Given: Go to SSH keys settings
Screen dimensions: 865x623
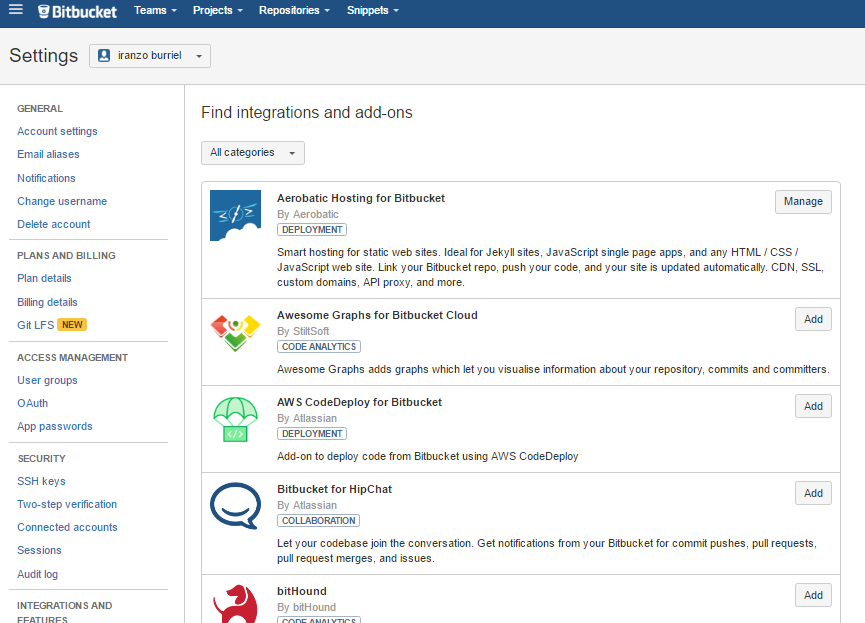Looking at the screenshot, I should [x=41, y=481].
